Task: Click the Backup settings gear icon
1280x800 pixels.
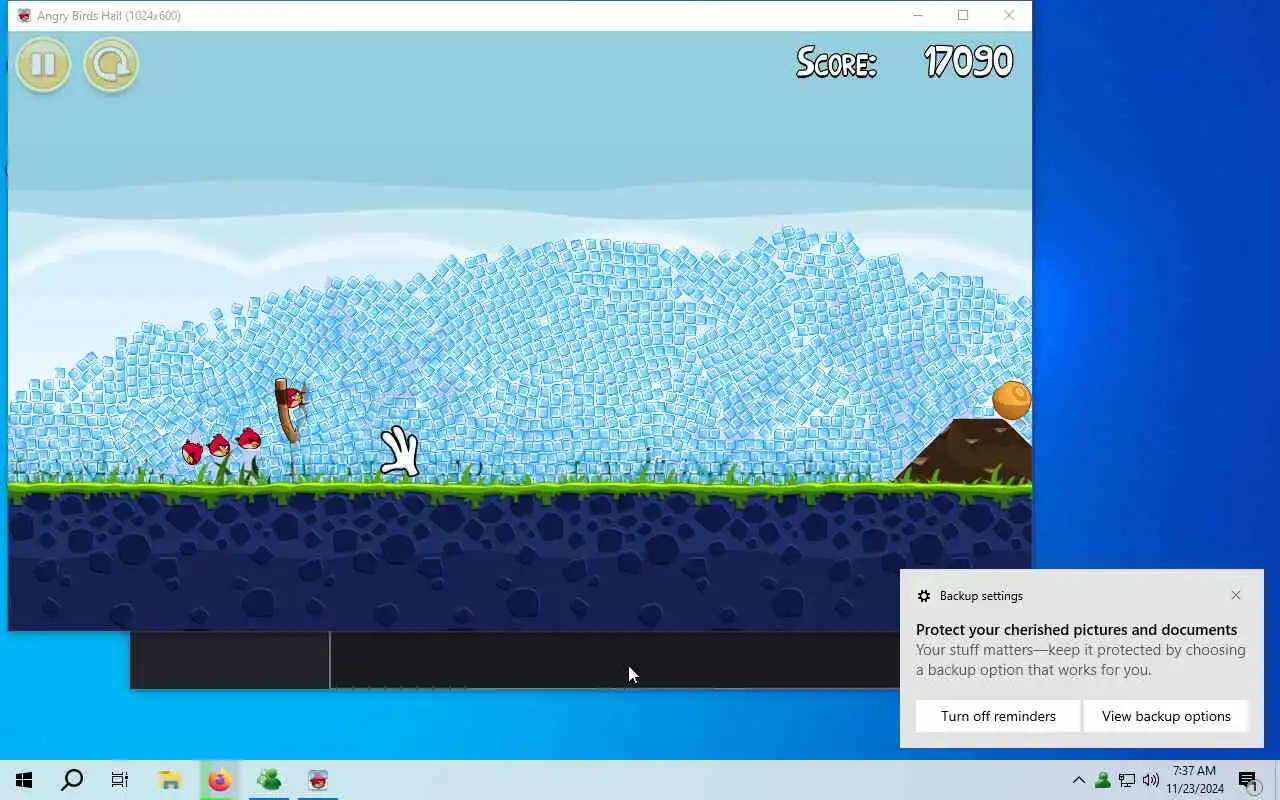Action: tap(924, 596)
